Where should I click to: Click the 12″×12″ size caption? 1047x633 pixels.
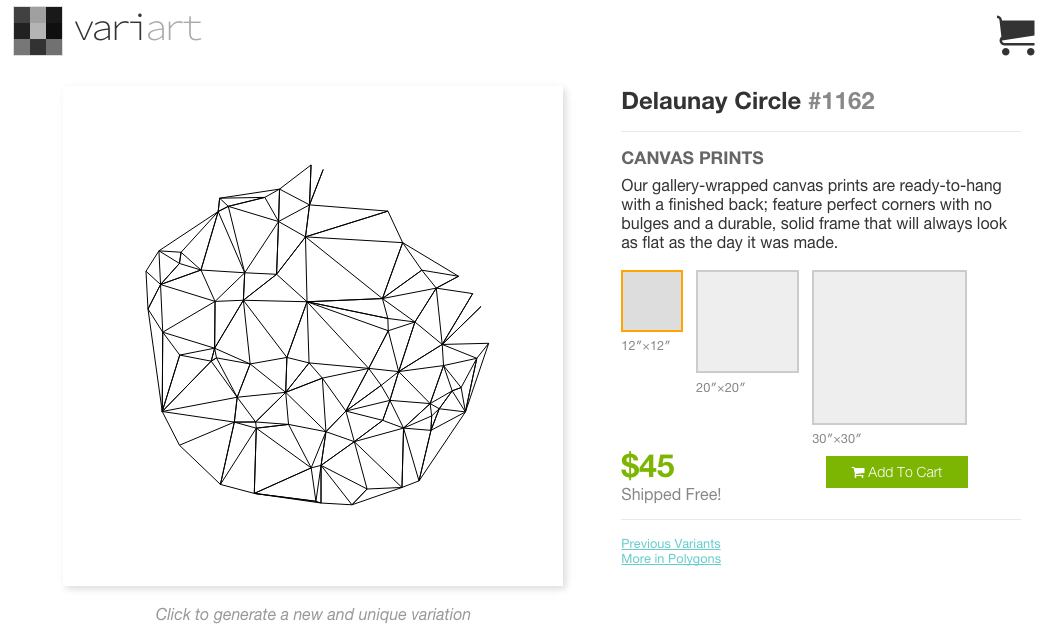[x=645, y=346]
